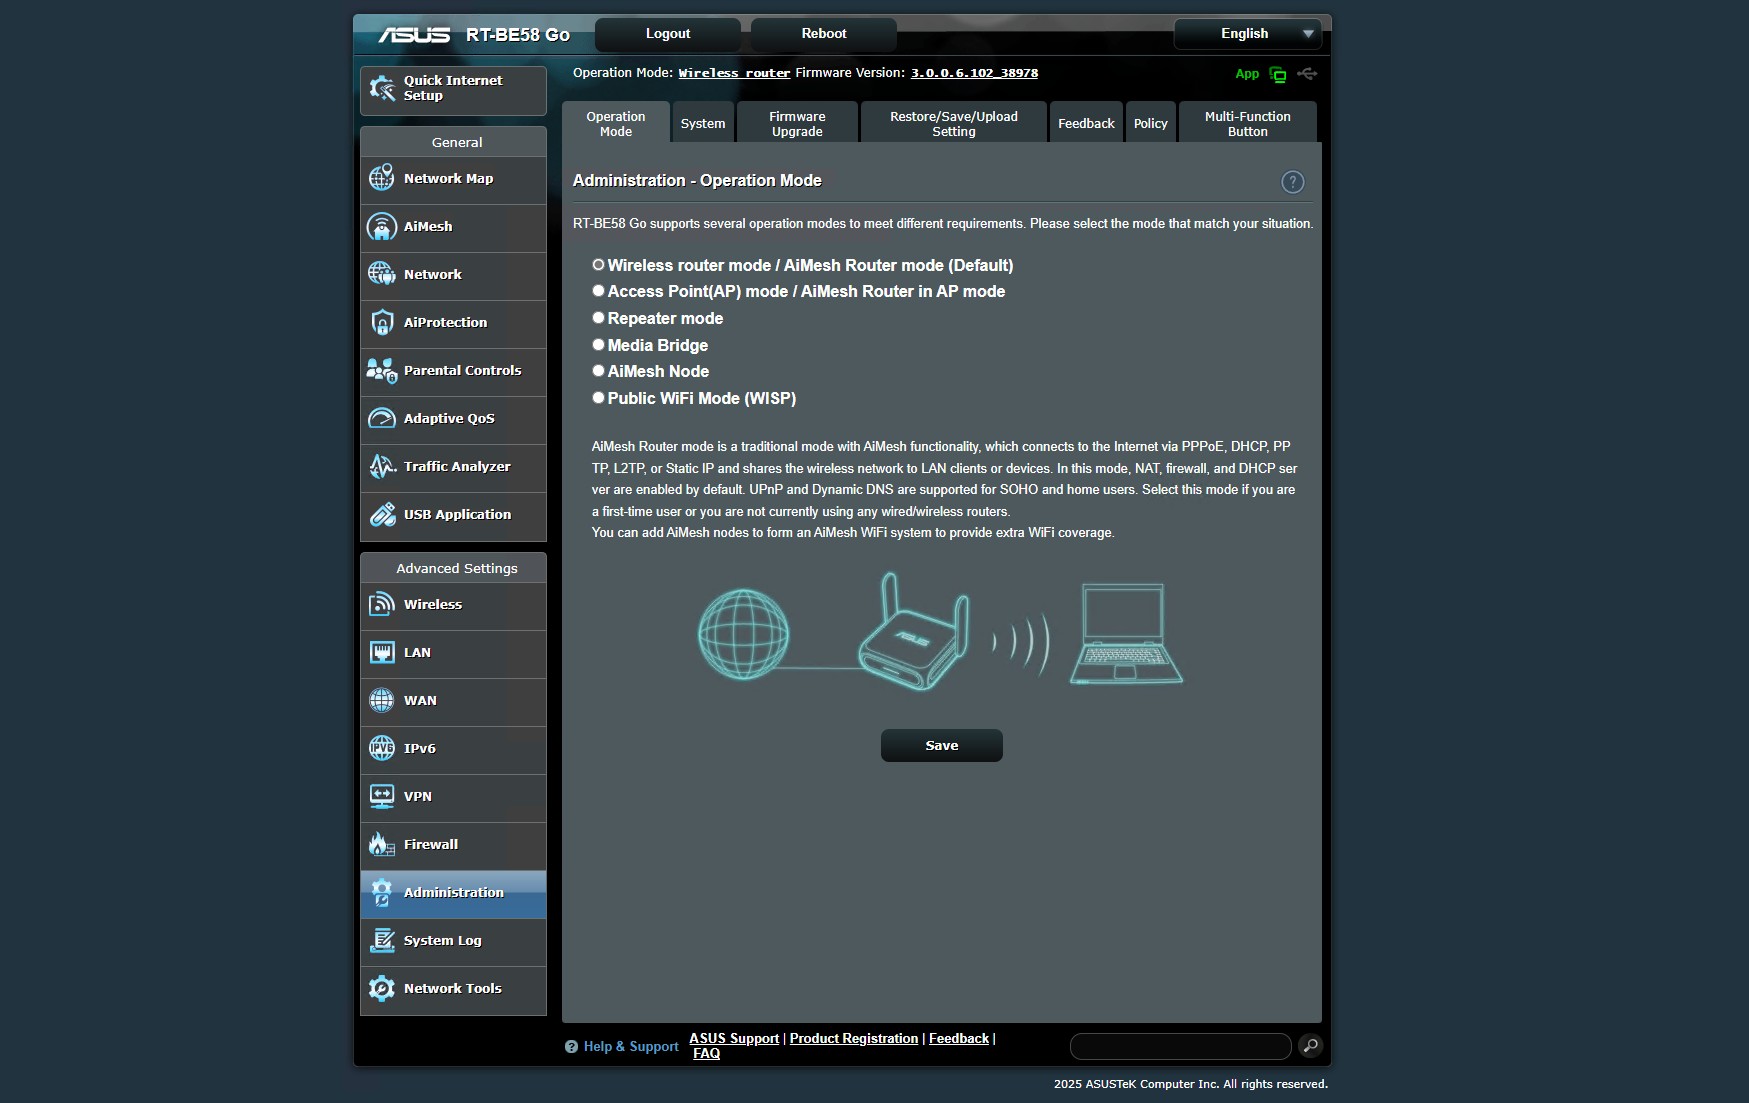Click the Traffic Analyzer icon
The image size is (1749, 1103).
(x=382, y=466)
